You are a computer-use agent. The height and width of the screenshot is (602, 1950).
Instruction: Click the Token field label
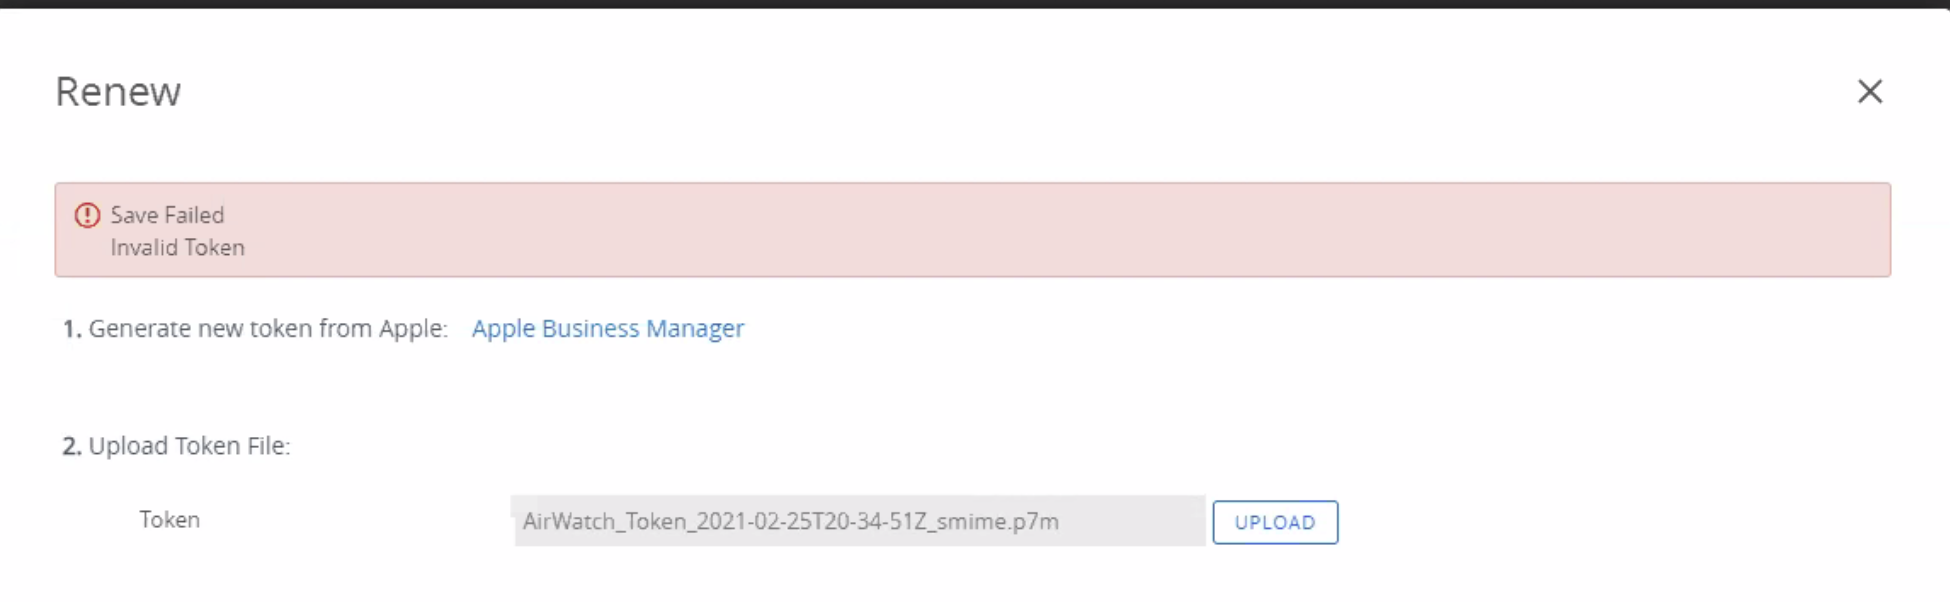169,519
